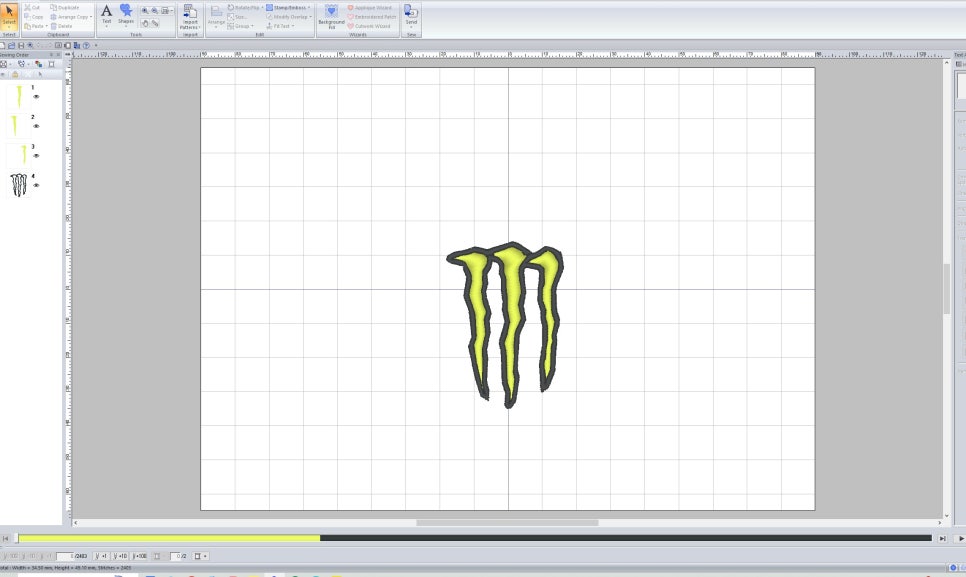Select sewing order thumbnail 2
Image resolution: width=966 pixels, height=577 pixels.
pyautogui.click(x=18, y=126)
